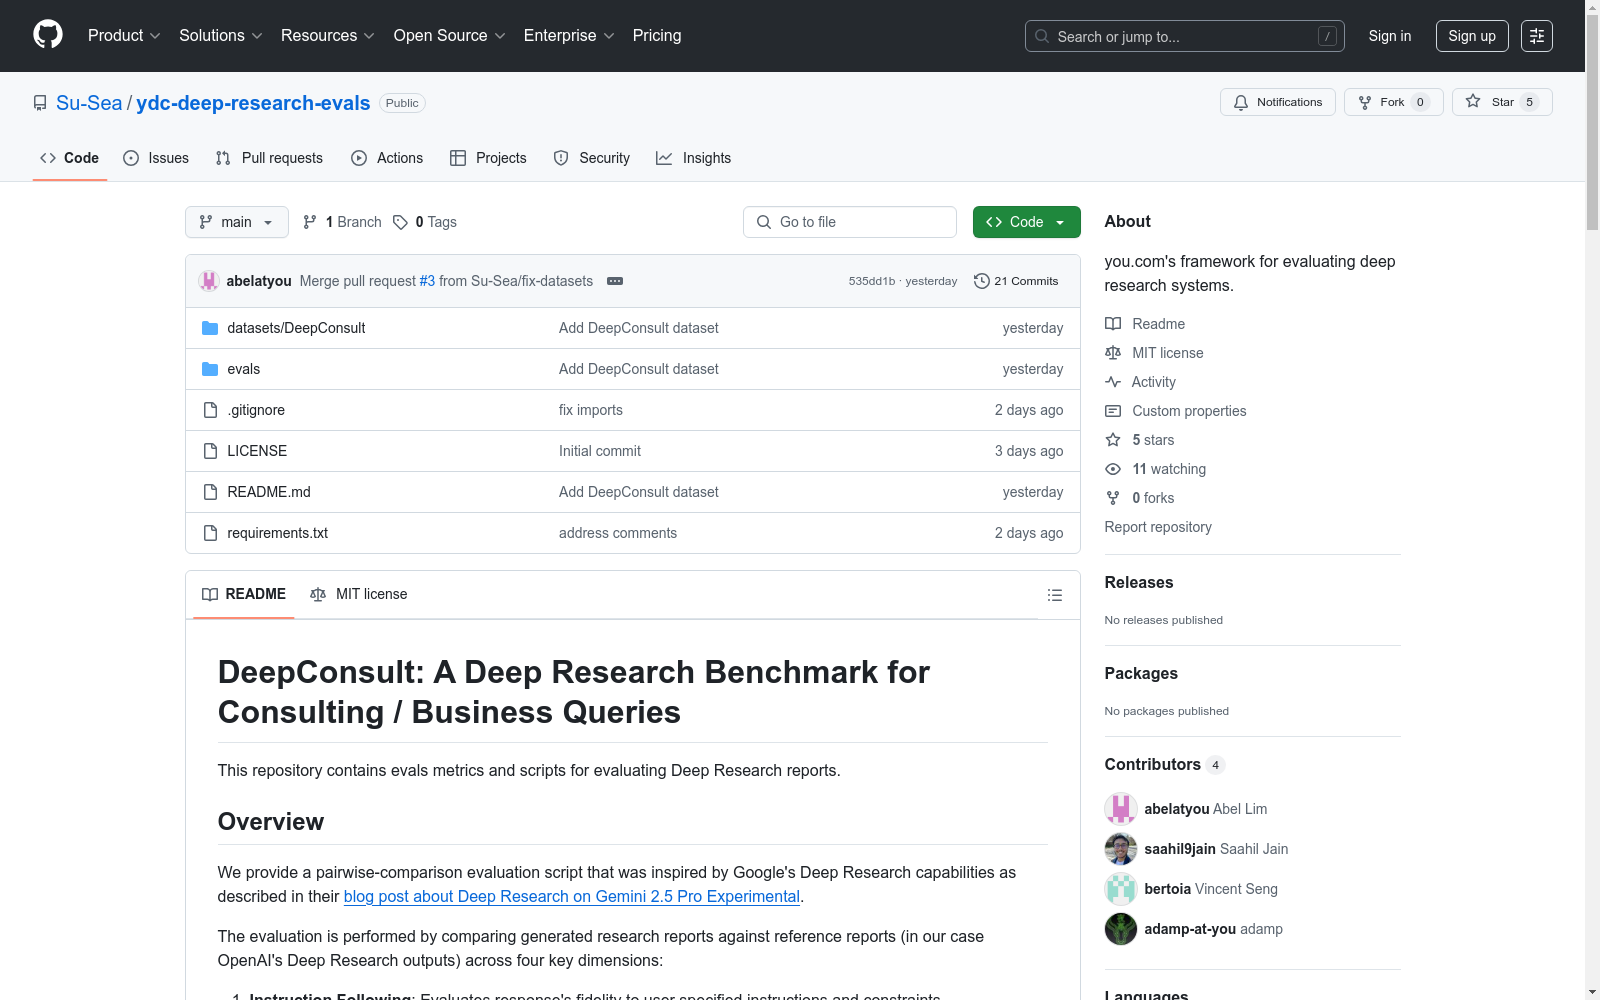The width and height of the screenshot is (1600, 1000).
Task: Click the LICENSE file icon
Action: click(210, 451)
